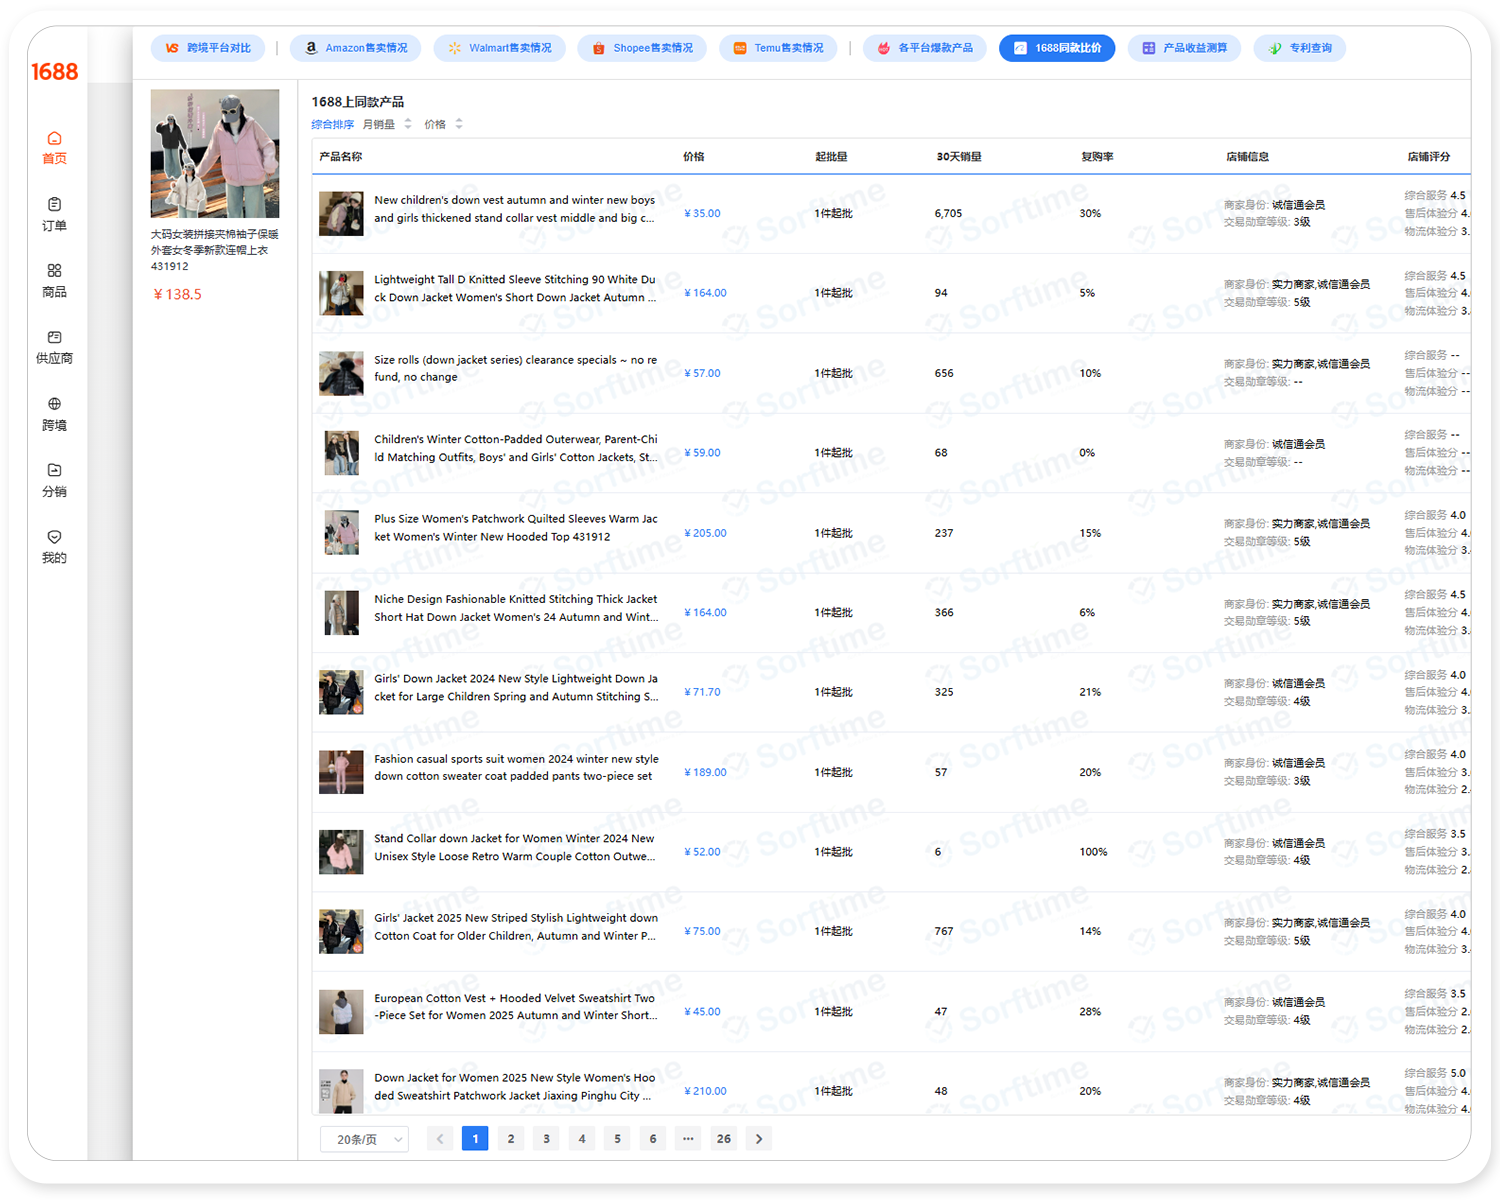Expand the 20条/页 page size dropdown
The image size is (1500, 1200).
pos(364,1139)
